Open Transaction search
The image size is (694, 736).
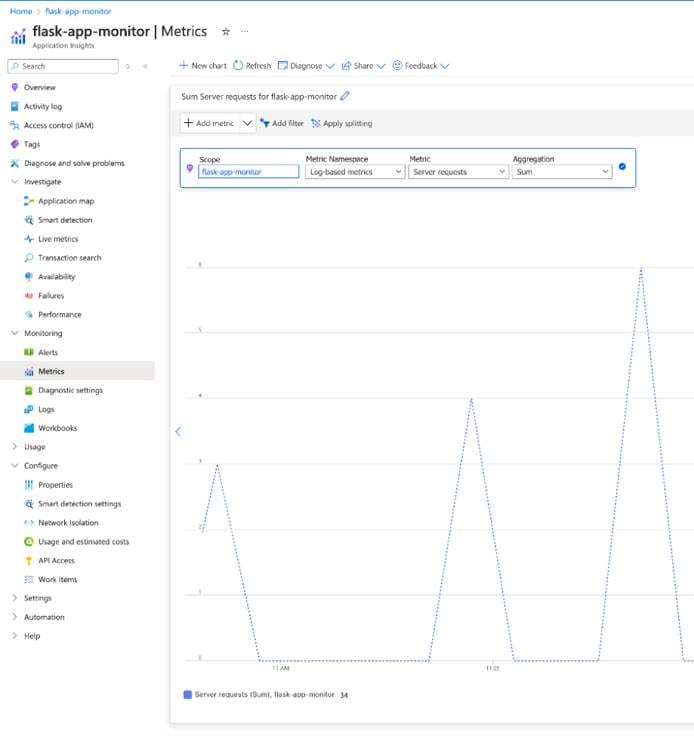(x=69, y=258)
